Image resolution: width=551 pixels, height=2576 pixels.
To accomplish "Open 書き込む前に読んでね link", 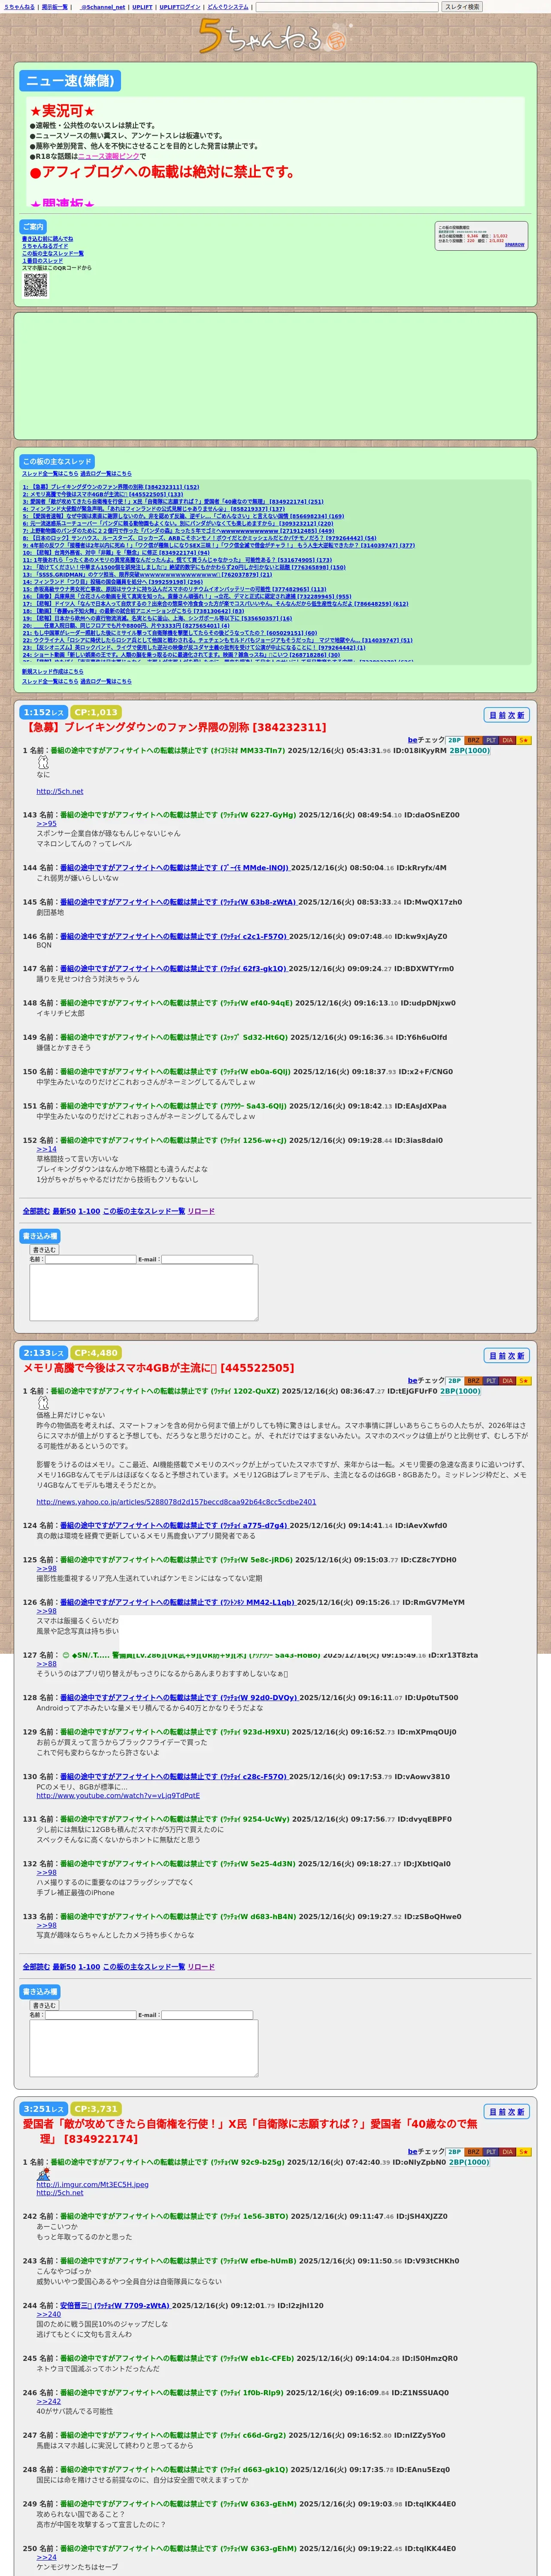I will 47,239.
